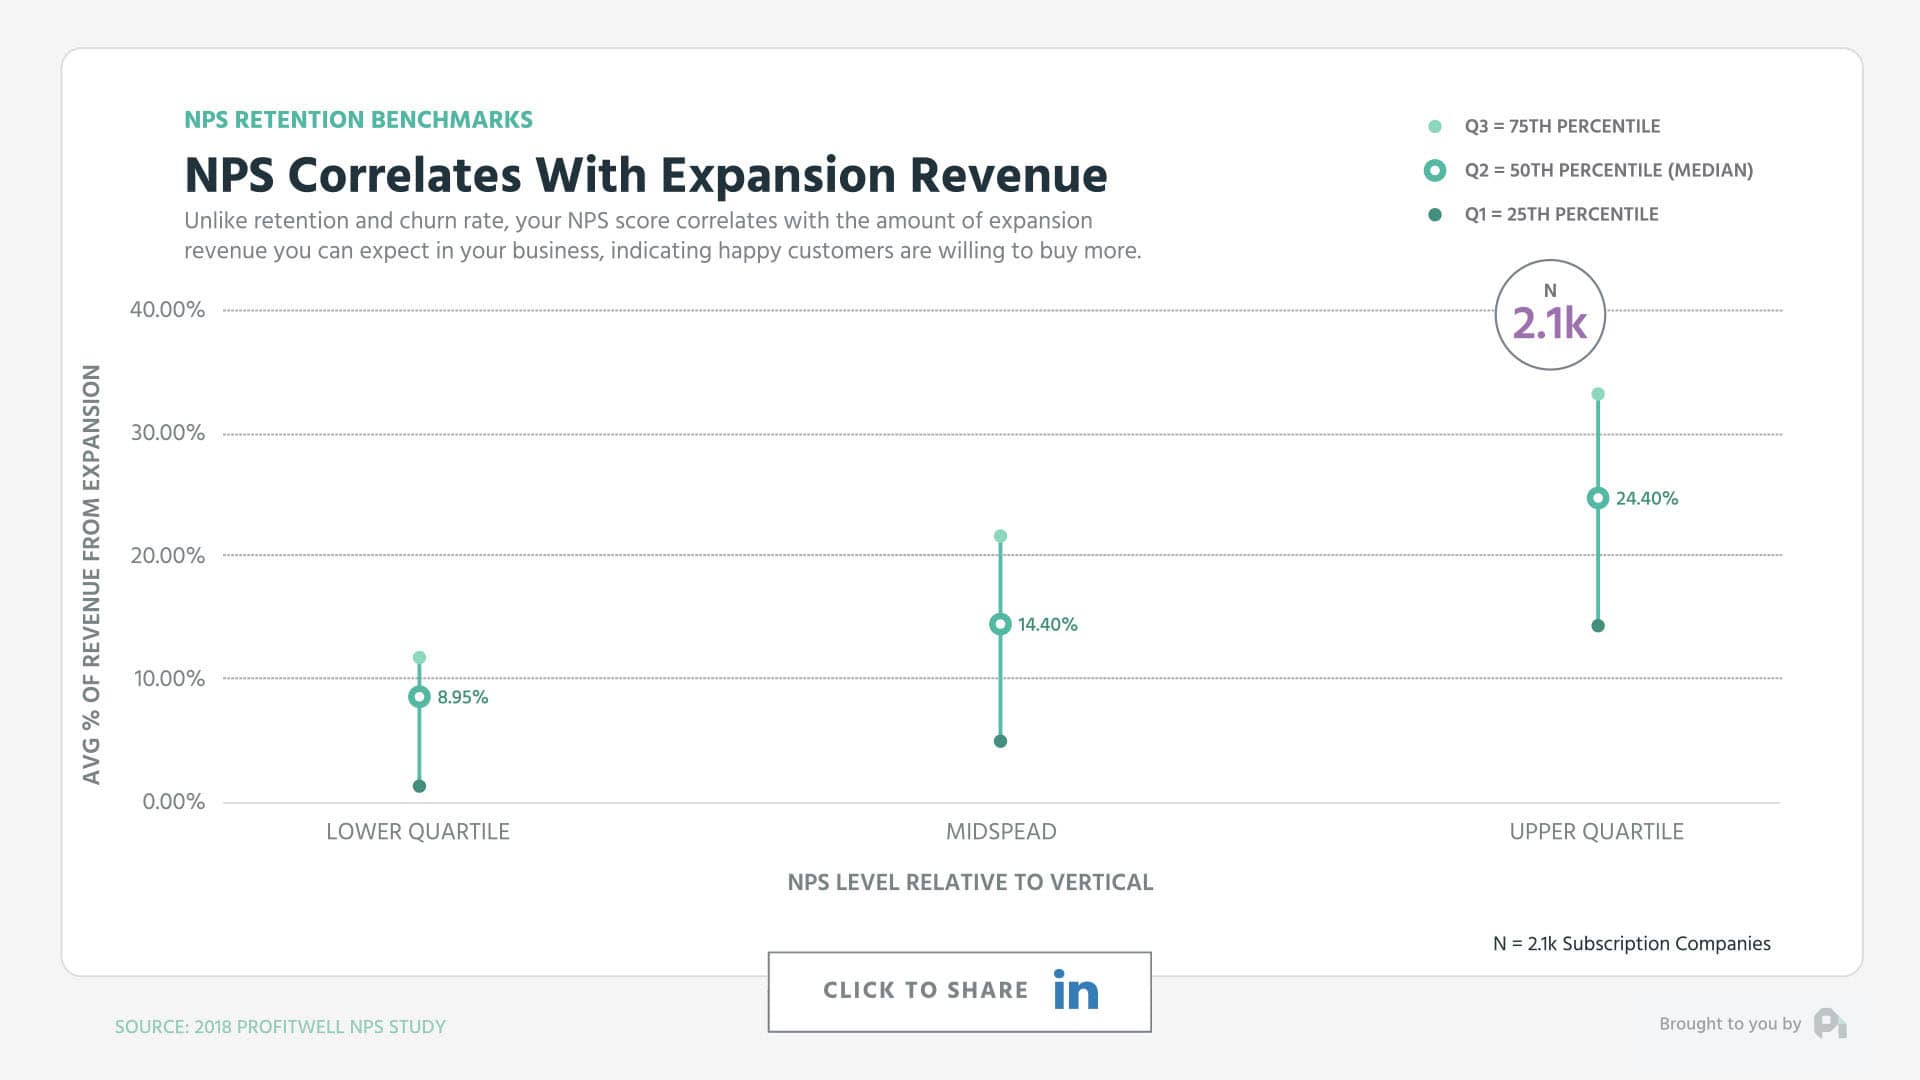Viewport: 1920px width, 1080px height.
Task: Select the Q1 25th percentile legend dot
Action: [1436, 214]
